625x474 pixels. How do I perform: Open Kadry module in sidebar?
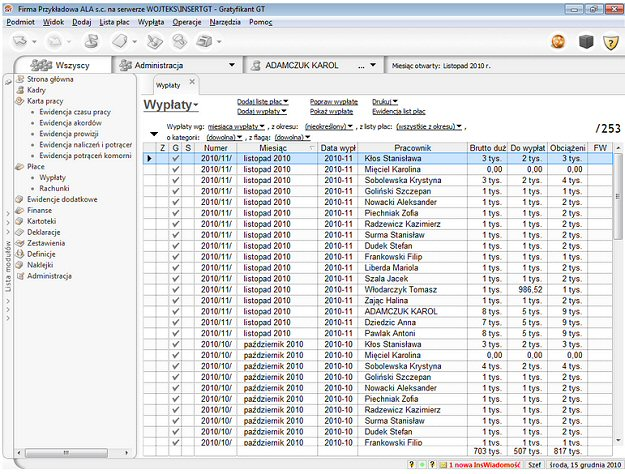(37, 90)
